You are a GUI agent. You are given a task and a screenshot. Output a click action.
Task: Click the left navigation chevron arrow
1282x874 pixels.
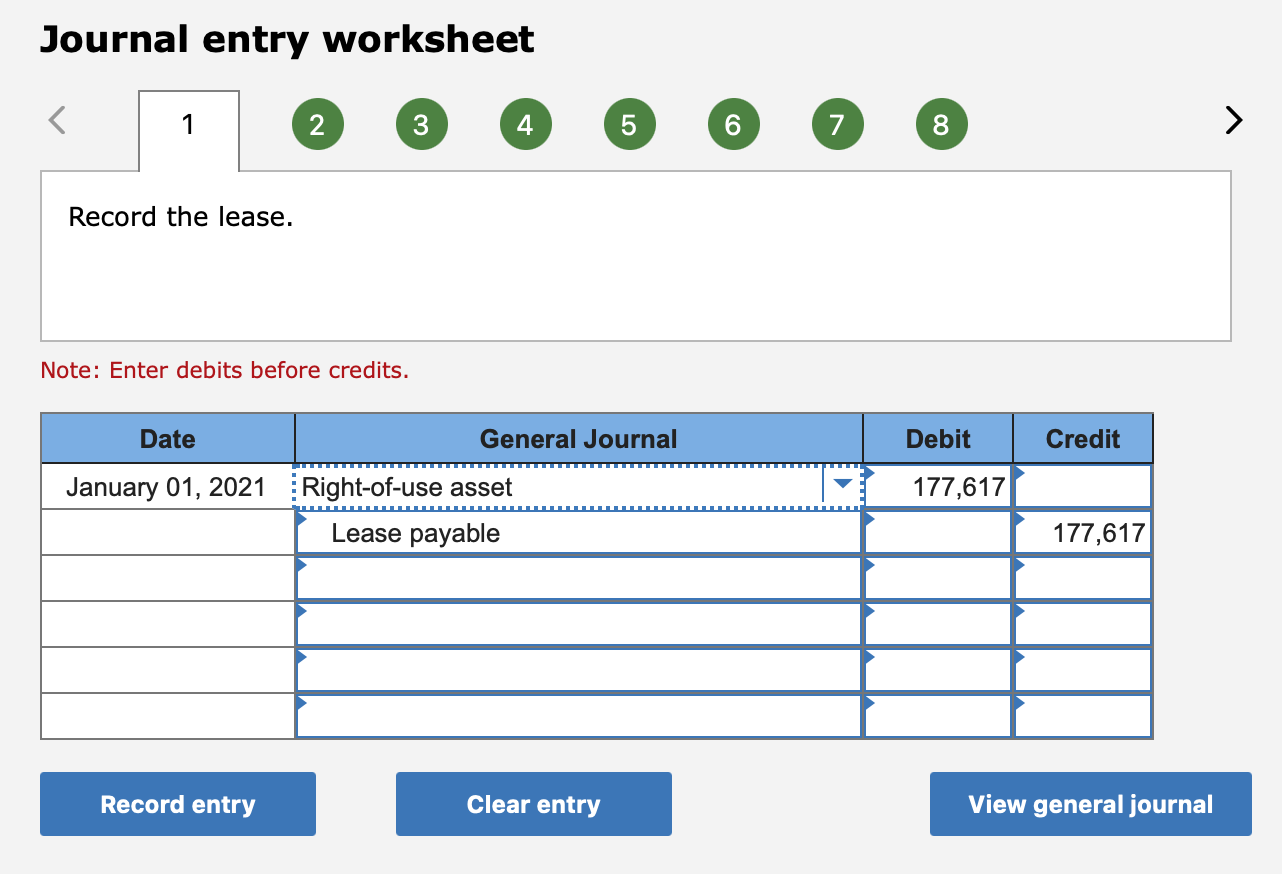pyautogui.click(x=57, y=120)
